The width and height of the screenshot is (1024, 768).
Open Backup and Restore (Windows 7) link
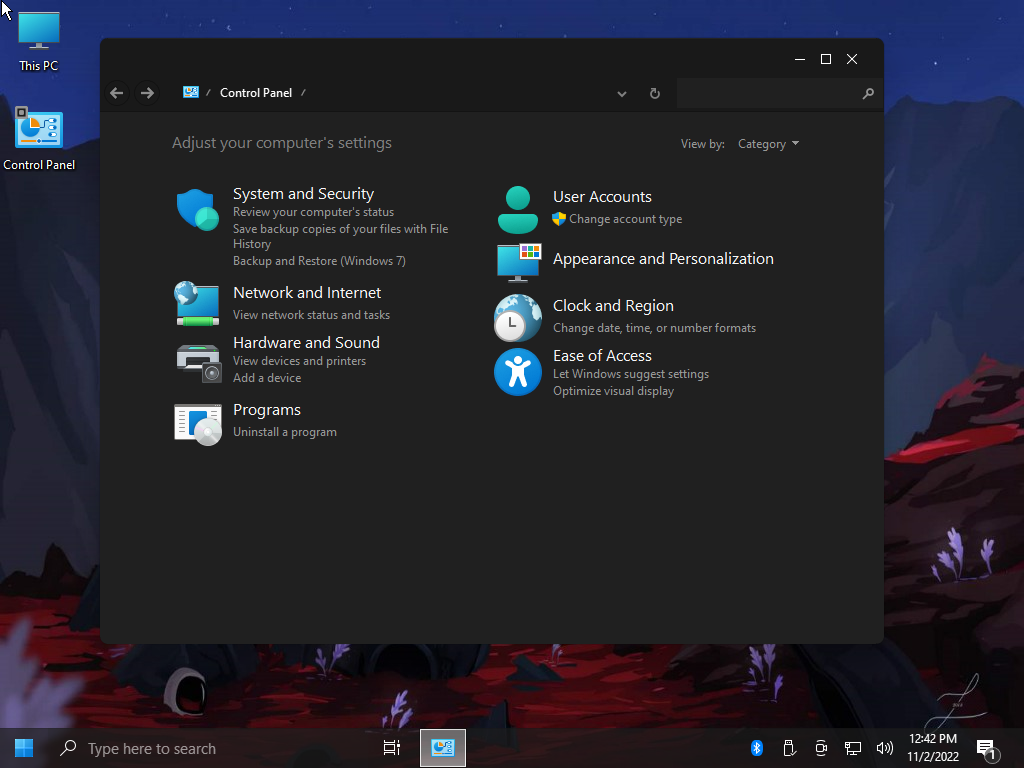coord(319,261)
